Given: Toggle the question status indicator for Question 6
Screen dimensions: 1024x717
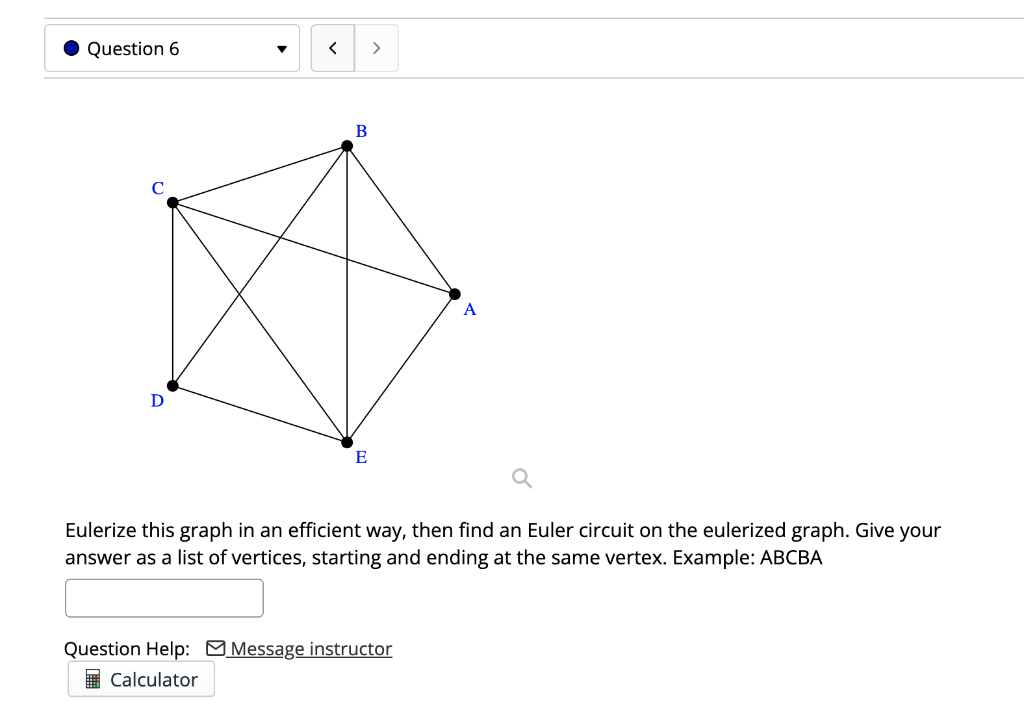Looking at the screenshot, I should (x=70, y=47).
